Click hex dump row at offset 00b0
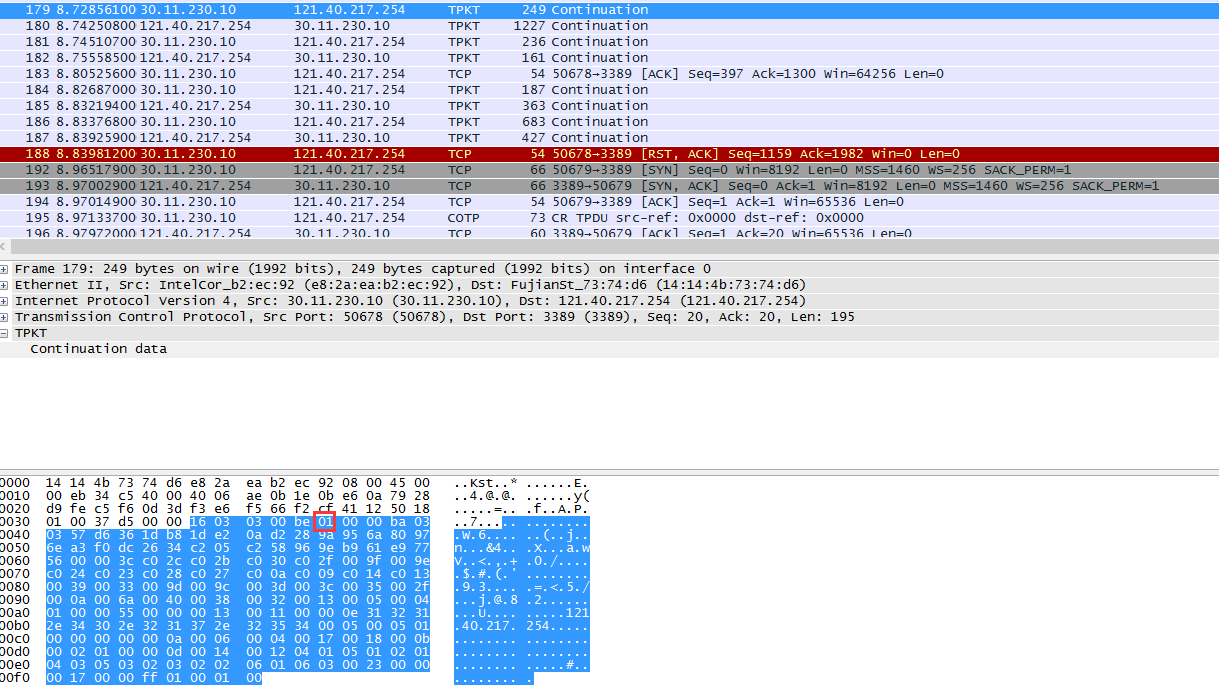Screen dimensions: 1219x685 [x=297, y=626]
